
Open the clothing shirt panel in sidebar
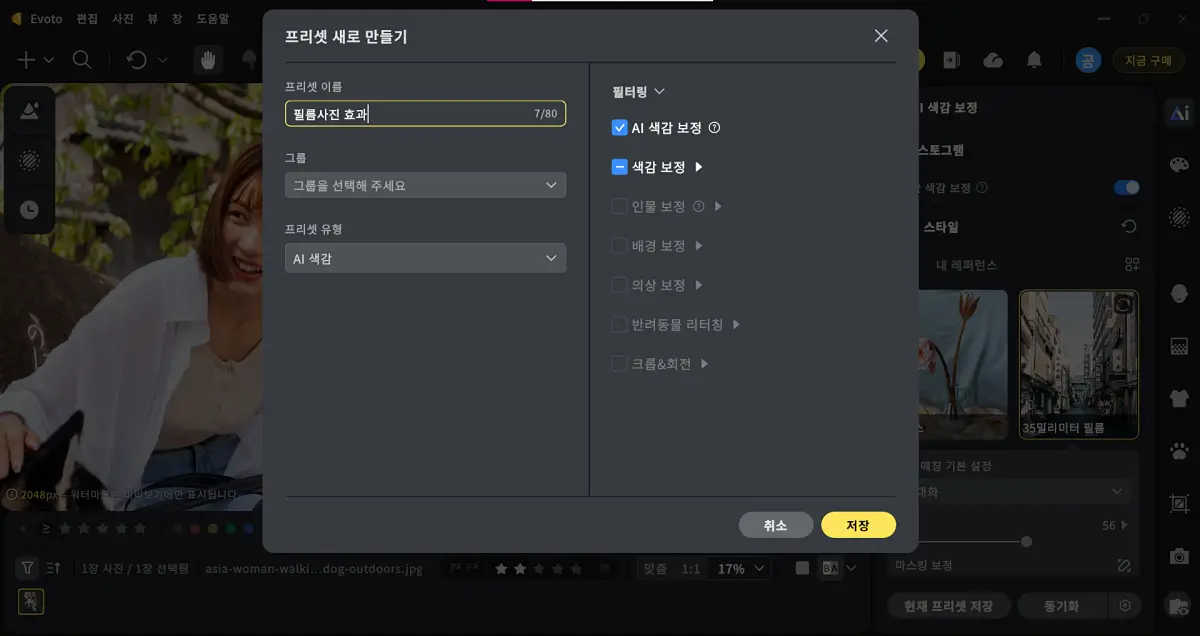[1180, 398]
